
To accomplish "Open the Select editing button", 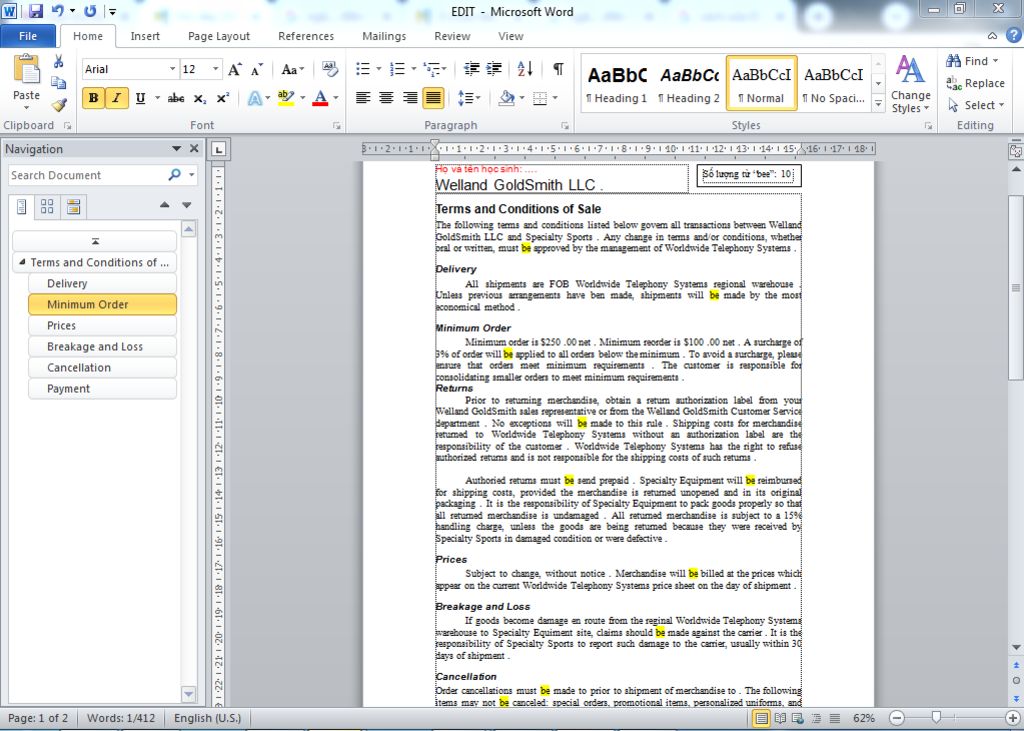I will click(976, 105).
